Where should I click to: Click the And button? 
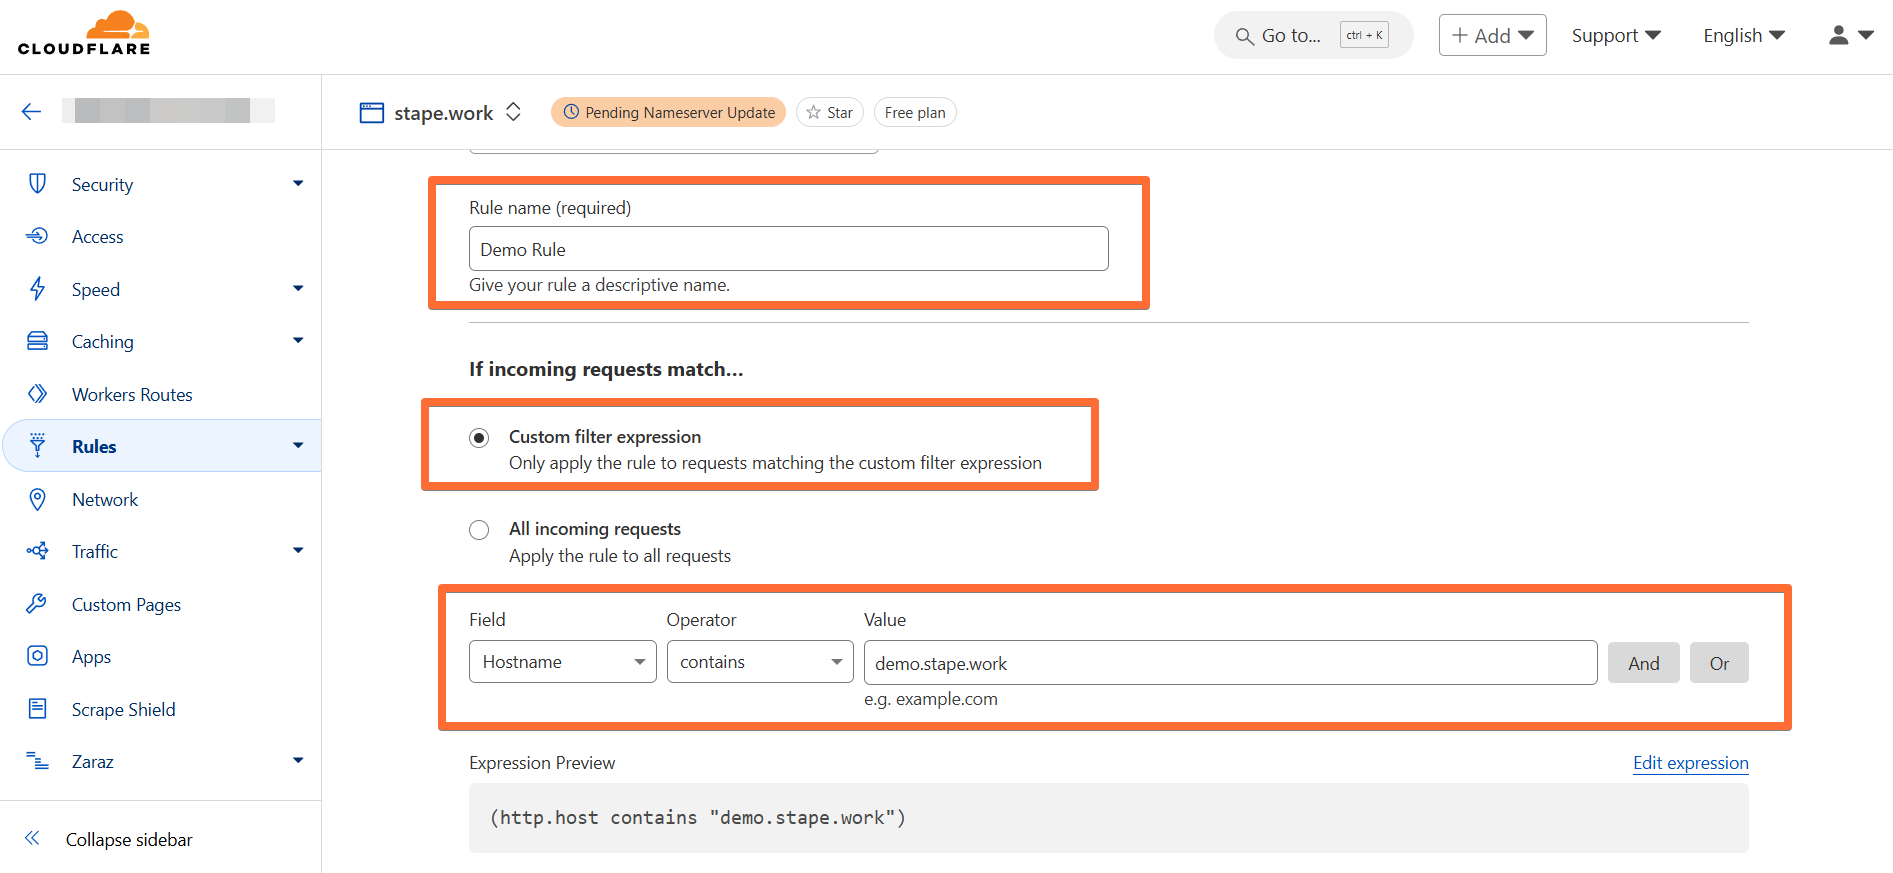[1644, 663]
